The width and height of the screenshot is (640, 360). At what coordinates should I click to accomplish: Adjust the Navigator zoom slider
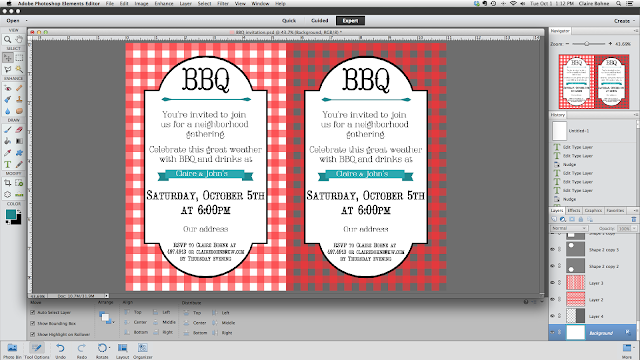tap(587, 44)
